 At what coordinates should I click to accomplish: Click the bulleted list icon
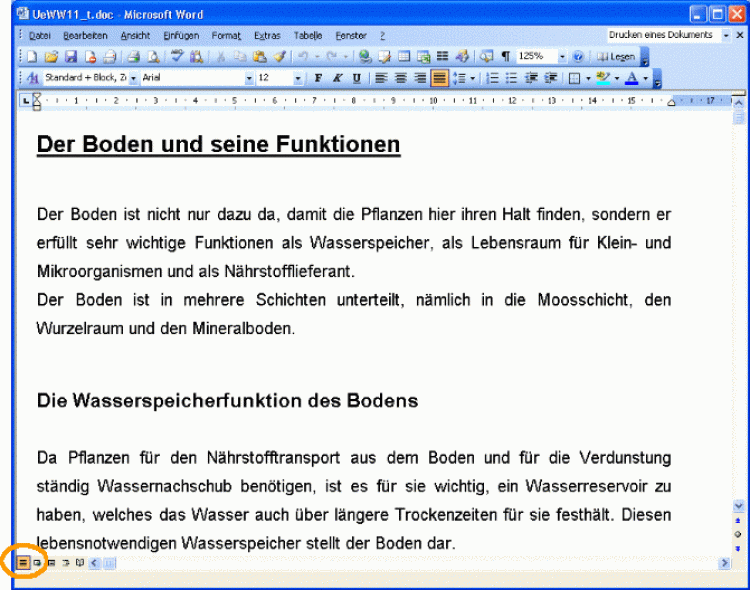[511, 78]
